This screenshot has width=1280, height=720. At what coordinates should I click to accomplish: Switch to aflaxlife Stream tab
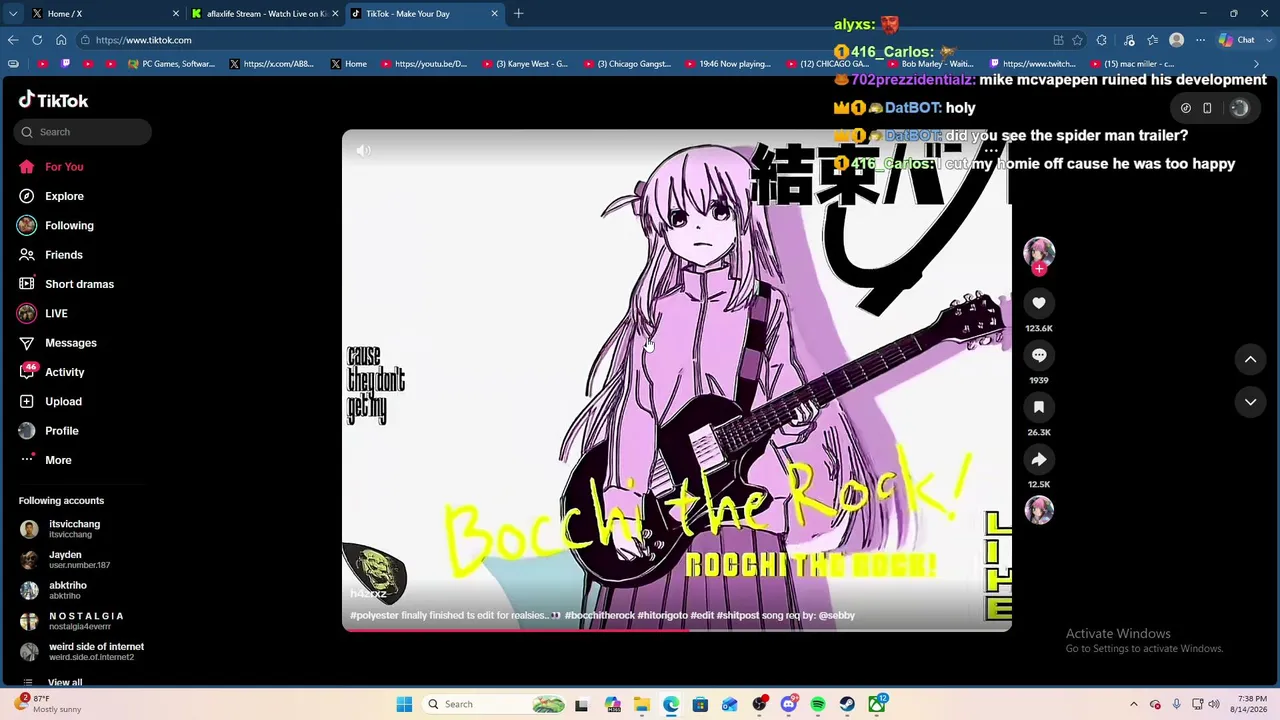pos(264,14)
